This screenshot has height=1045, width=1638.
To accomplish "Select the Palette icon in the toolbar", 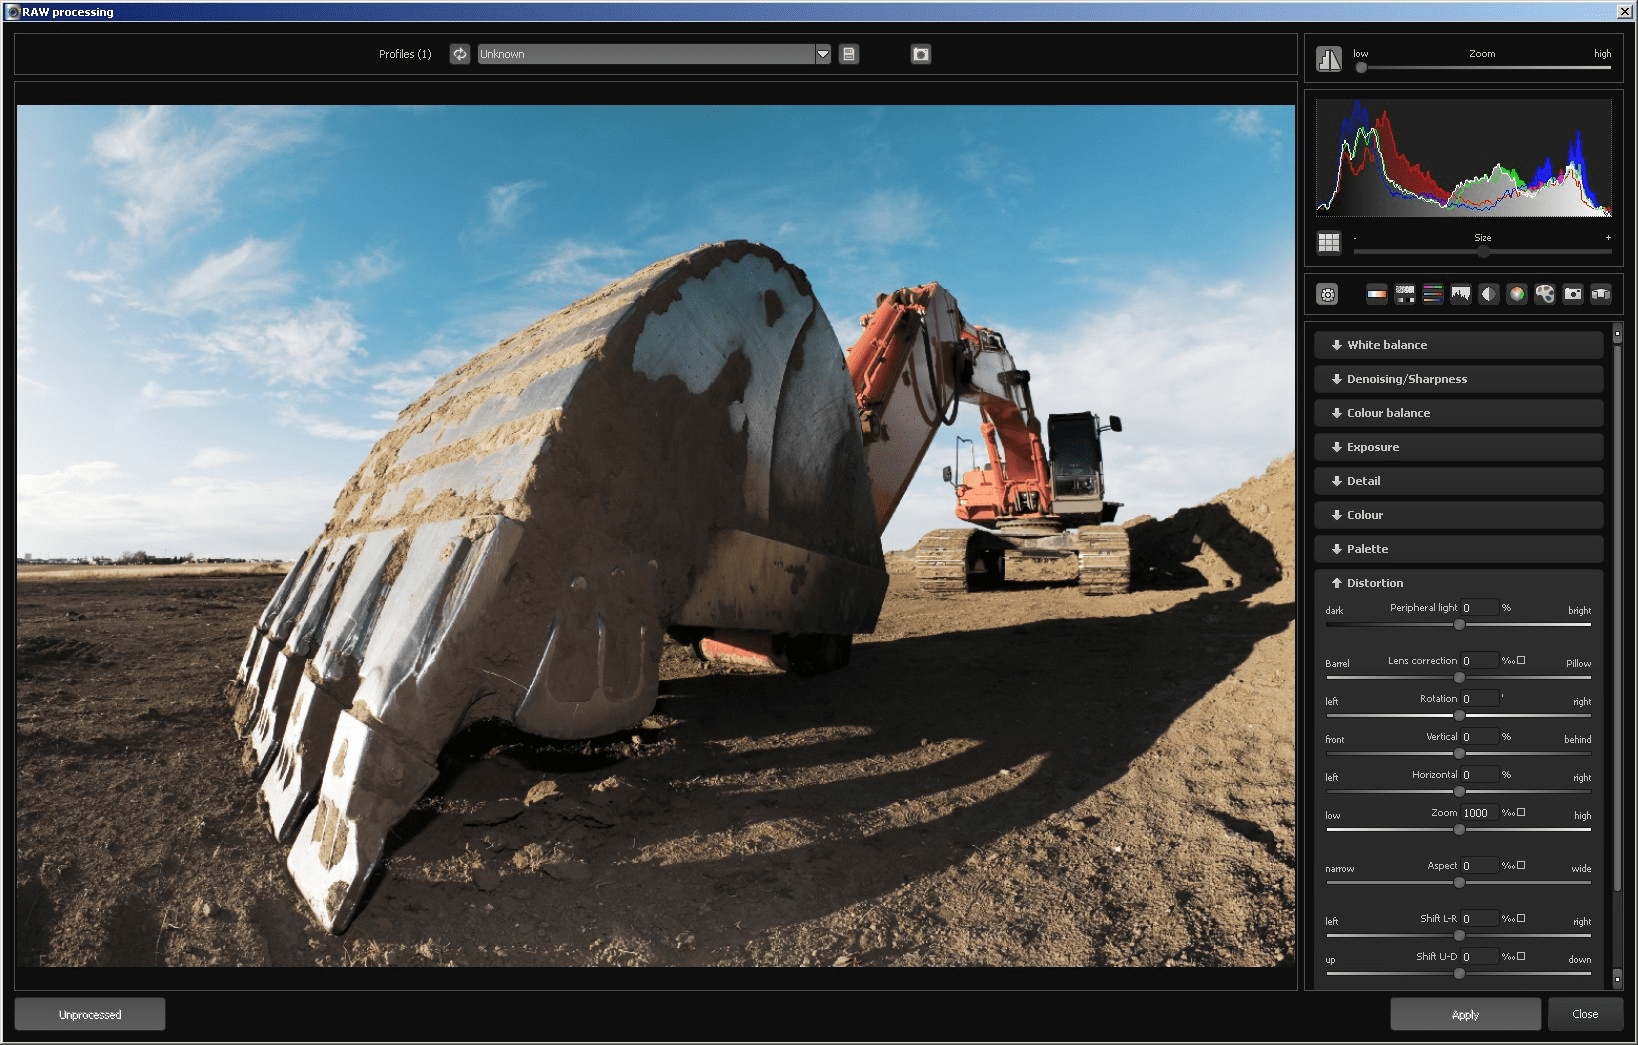I will (x=1545, y=294).
